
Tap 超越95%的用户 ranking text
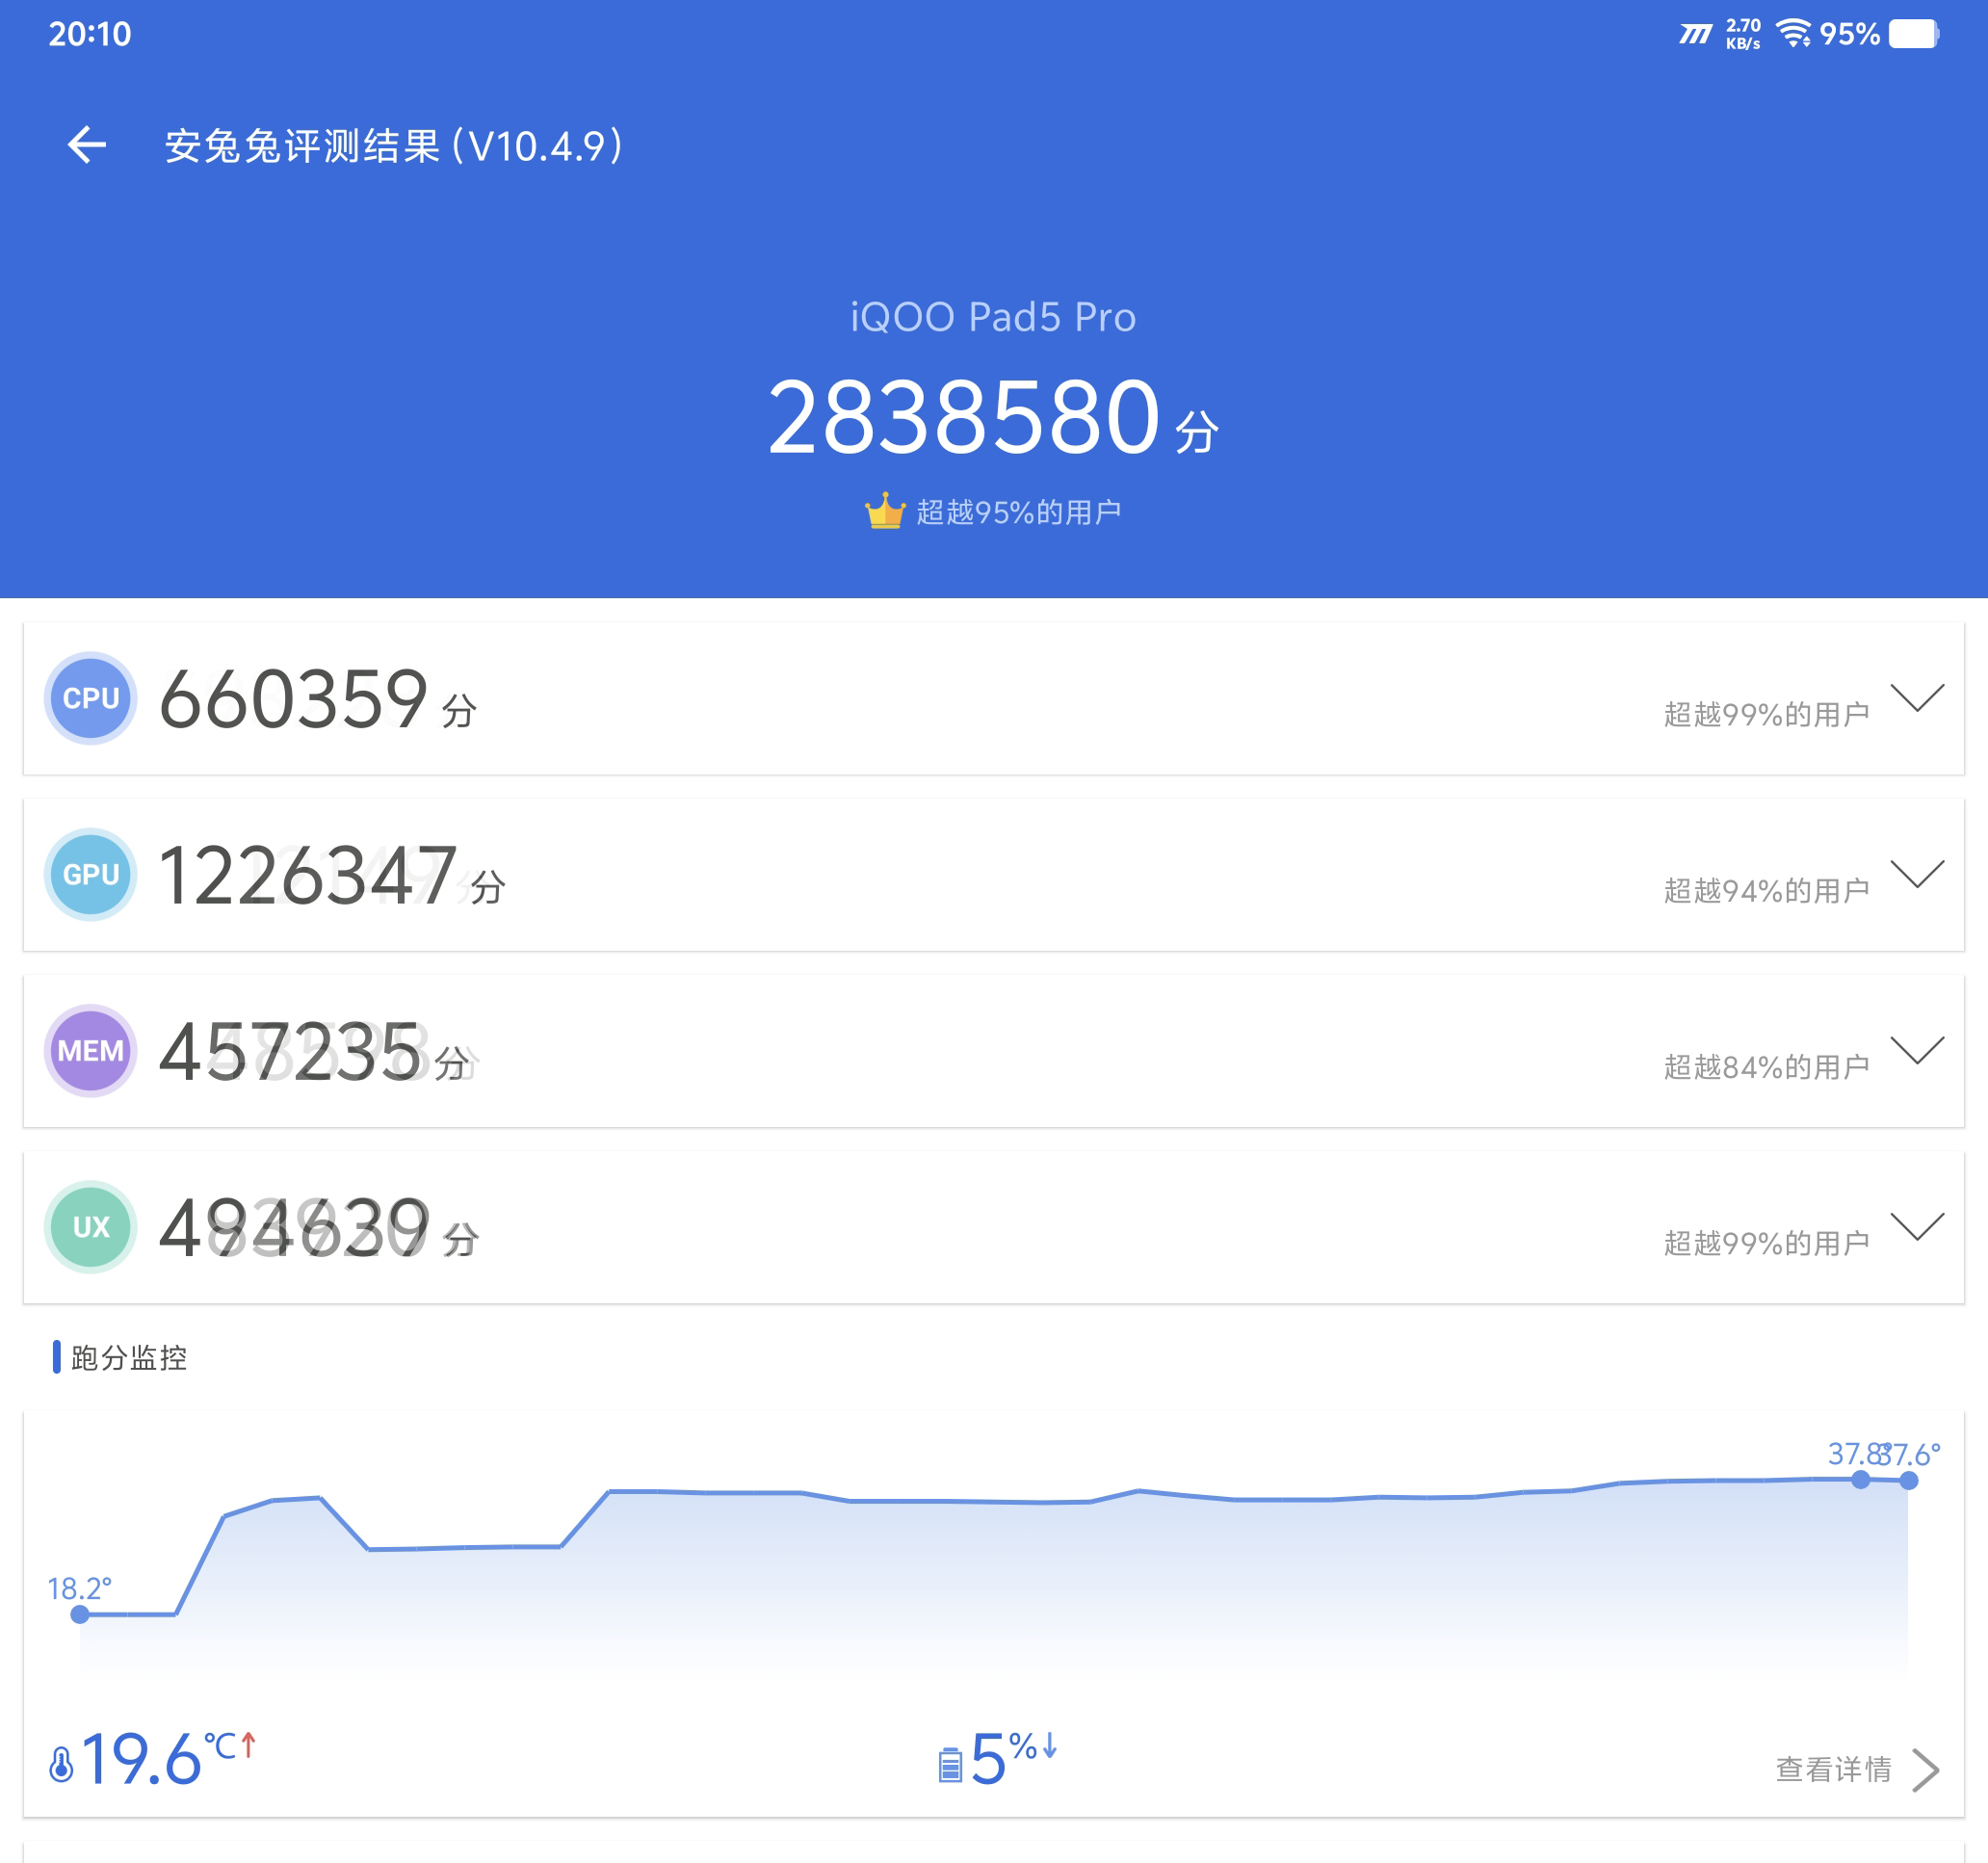(x=1018, y=512)
